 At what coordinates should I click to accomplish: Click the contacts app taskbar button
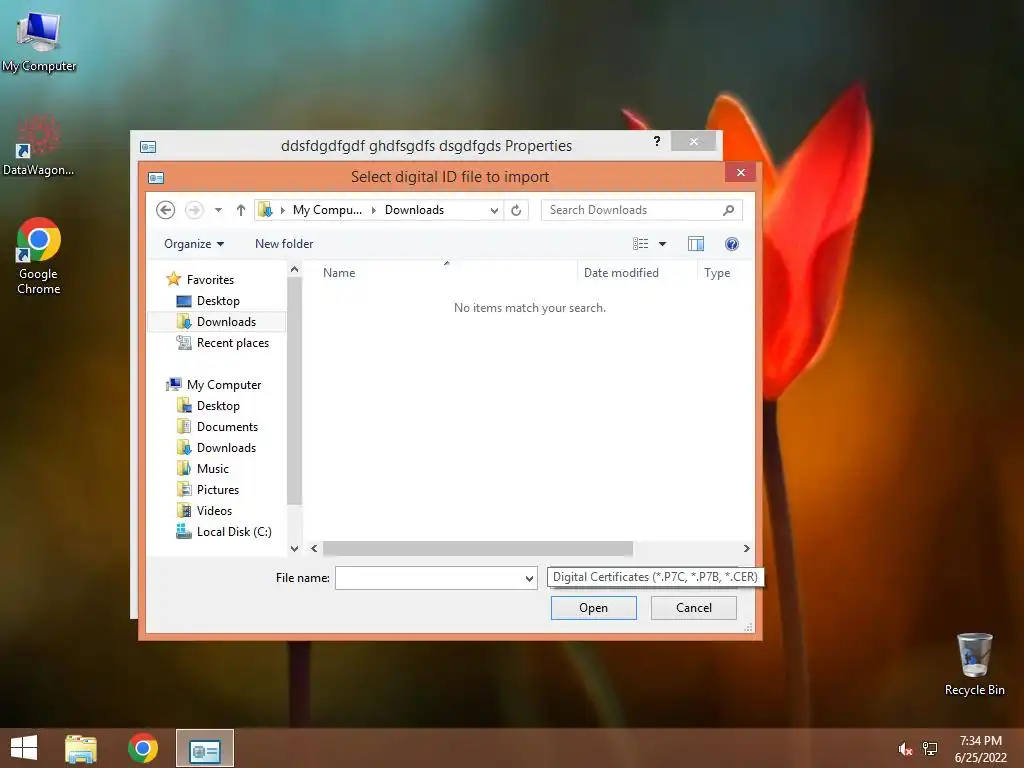204,748
